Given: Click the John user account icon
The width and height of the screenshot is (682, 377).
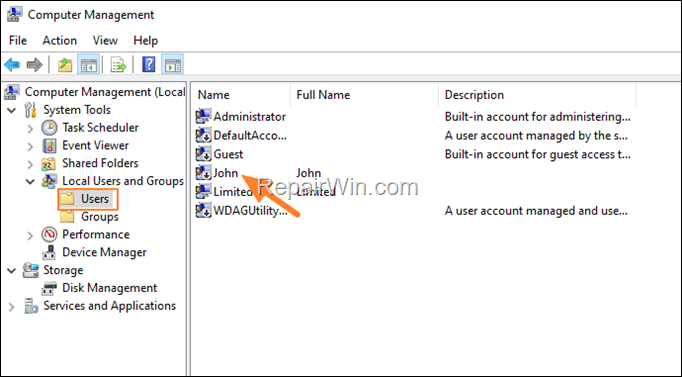Looking at the screenshot, I should pos(203,173).
